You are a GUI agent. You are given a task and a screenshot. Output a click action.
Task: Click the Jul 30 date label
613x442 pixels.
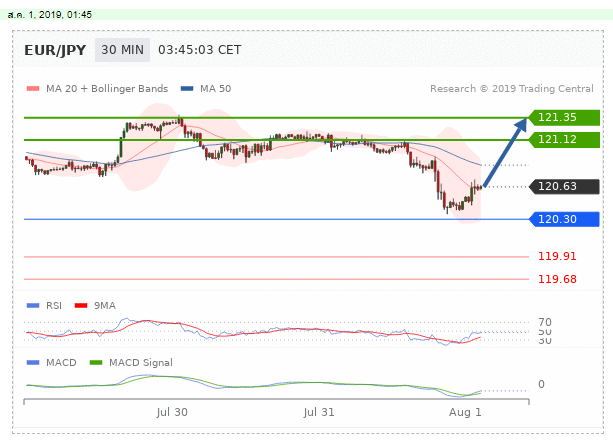pos(172,412)
